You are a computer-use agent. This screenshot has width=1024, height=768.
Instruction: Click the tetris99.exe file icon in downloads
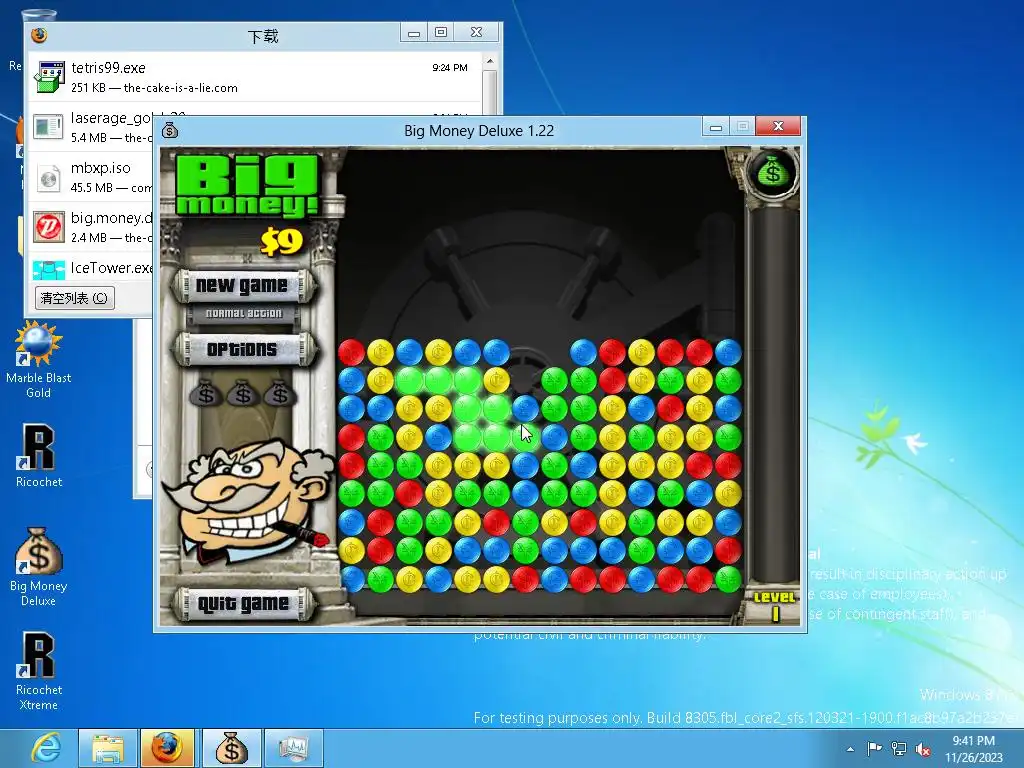click(x=49, y=77)
